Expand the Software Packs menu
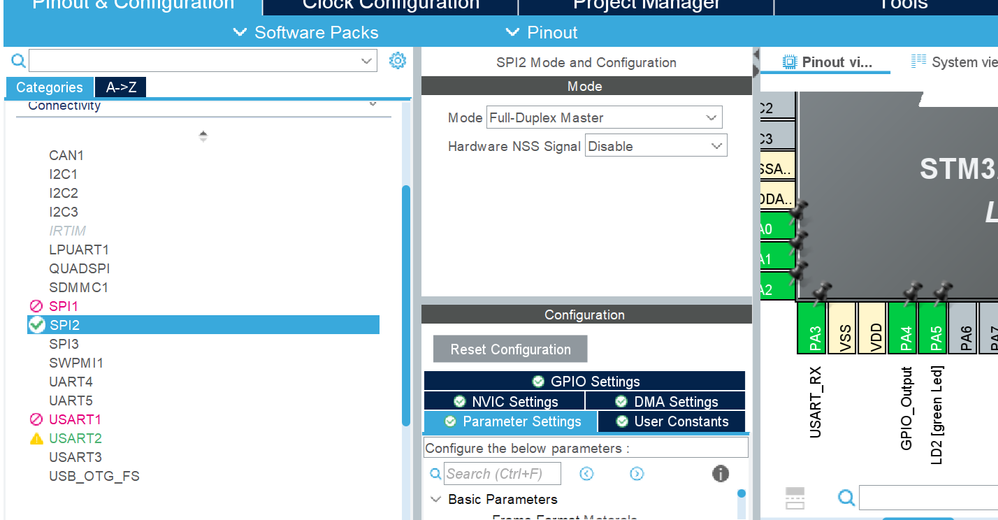 pyautogui.click(x=306, y=32)
